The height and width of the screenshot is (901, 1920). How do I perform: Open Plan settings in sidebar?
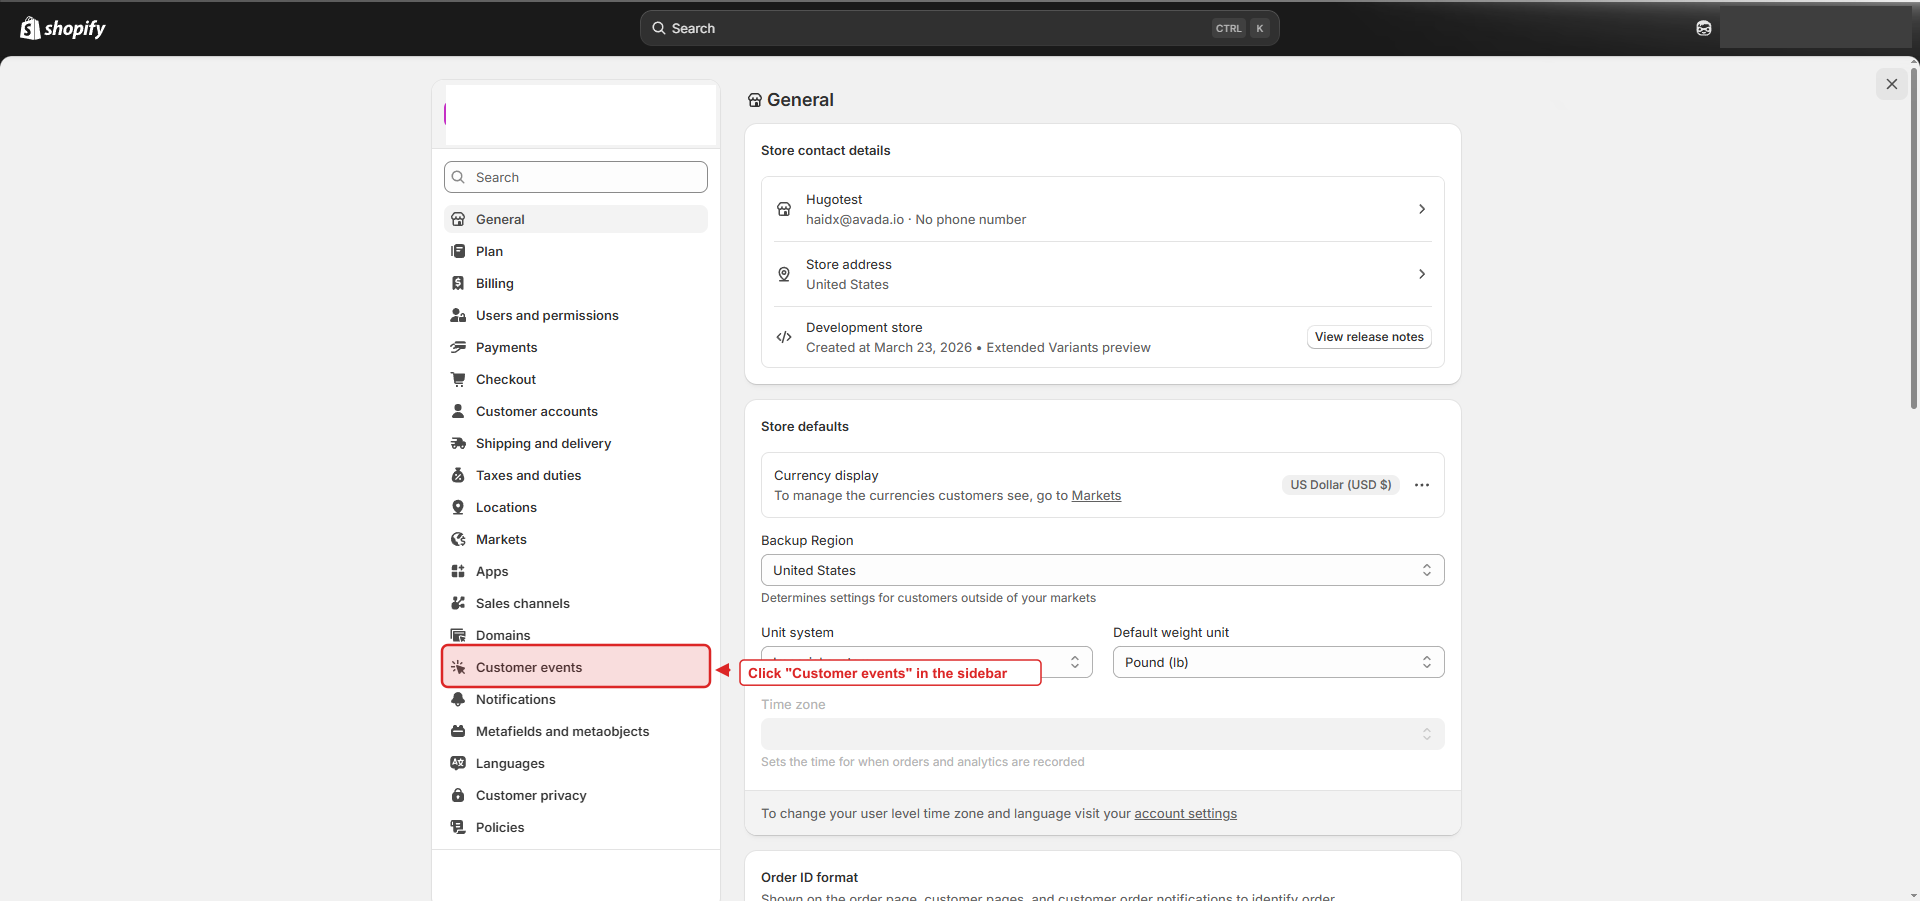coord(576,251)
